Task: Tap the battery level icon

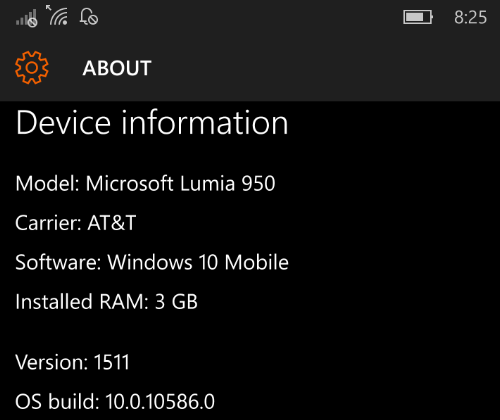Action: [x=418, y=17]
